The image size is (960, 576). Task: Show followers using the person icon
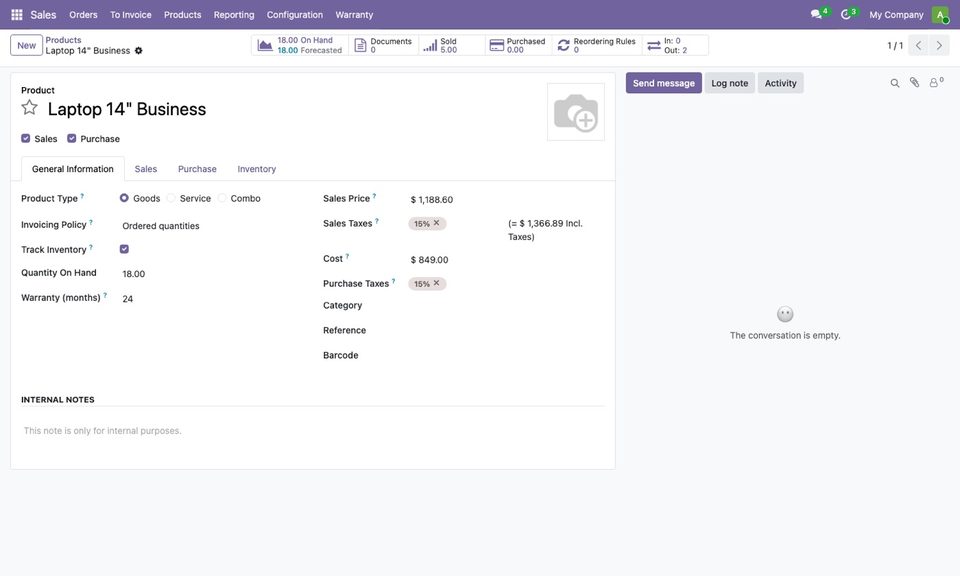pyautogui.click(x=936, y=83)
